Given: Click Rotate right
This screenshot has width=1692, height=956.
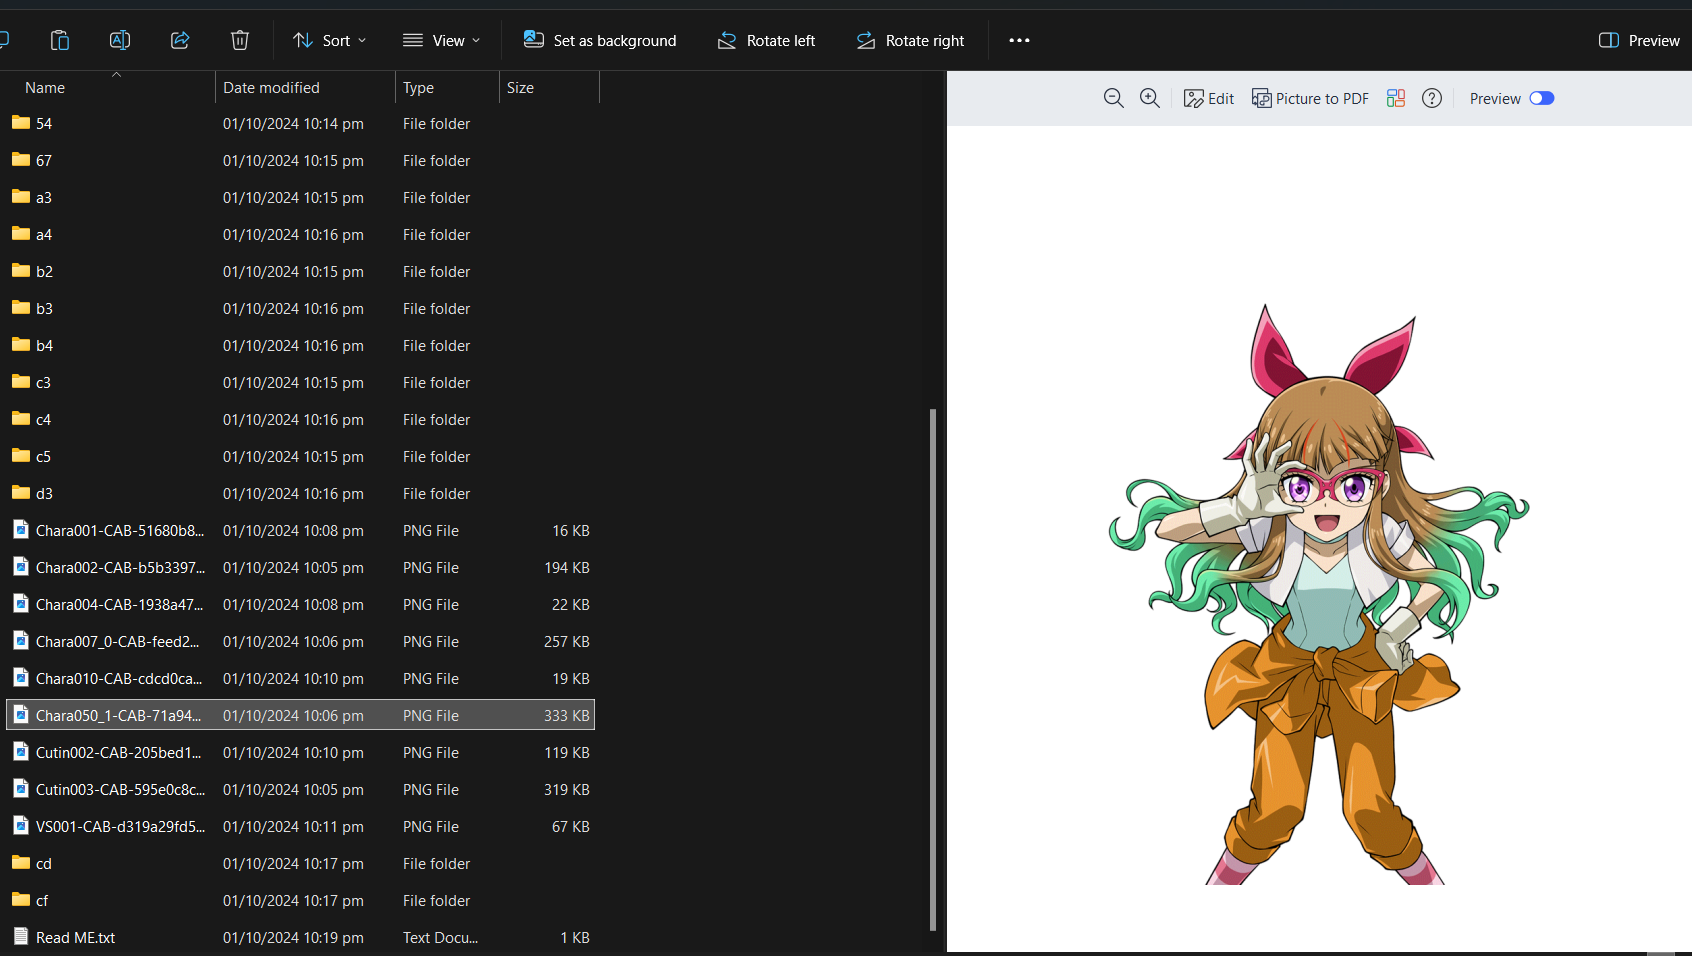Looking at the screenshot, I should pos(910,40).
